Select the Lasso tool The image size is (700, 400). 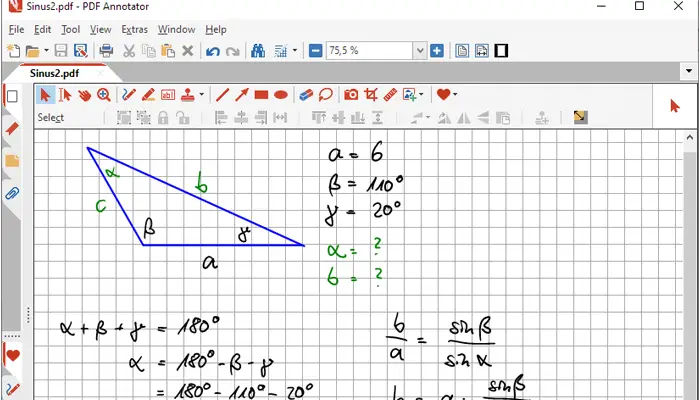[326, 95]
